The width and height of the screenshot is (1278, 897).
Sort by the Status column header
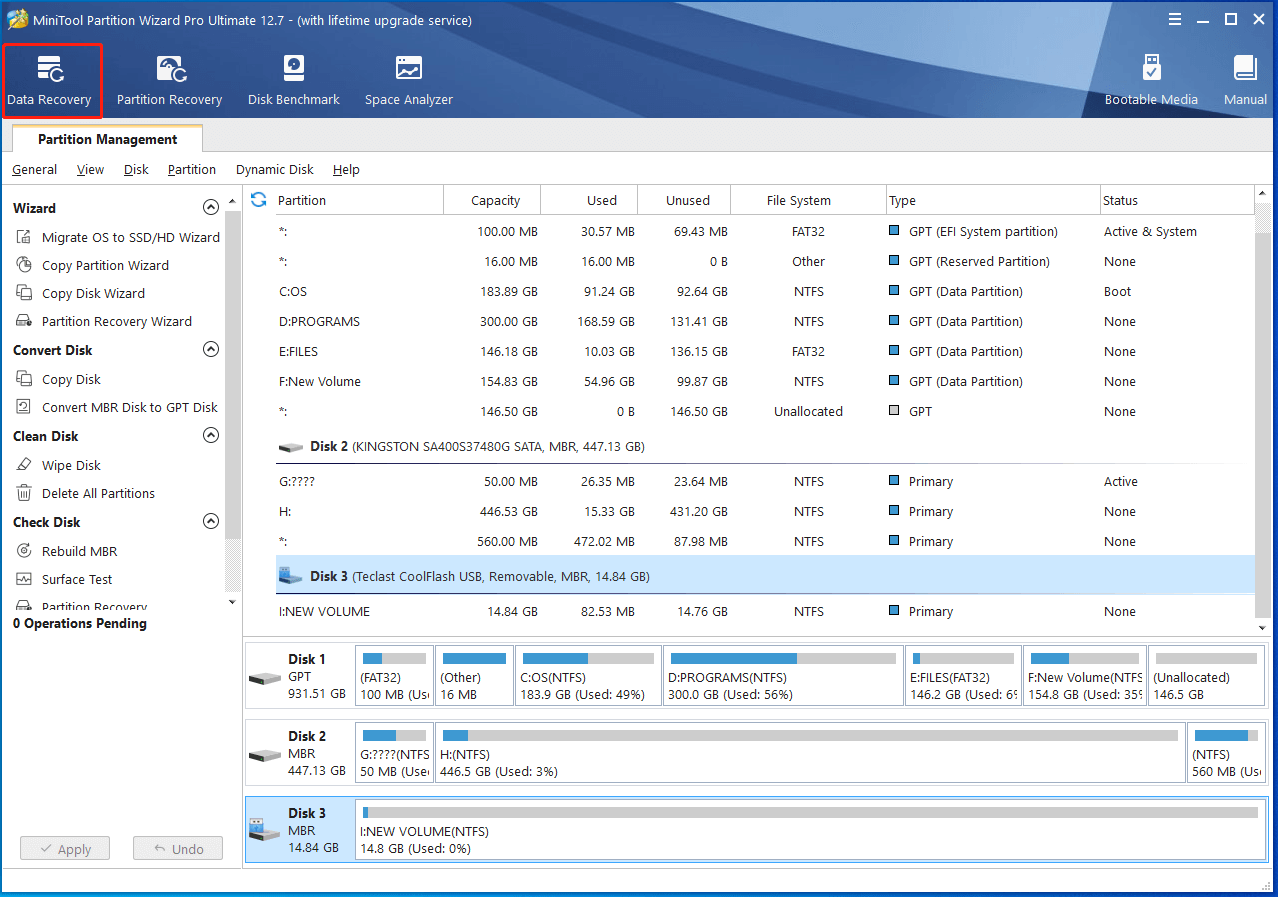pos(1177,200)
